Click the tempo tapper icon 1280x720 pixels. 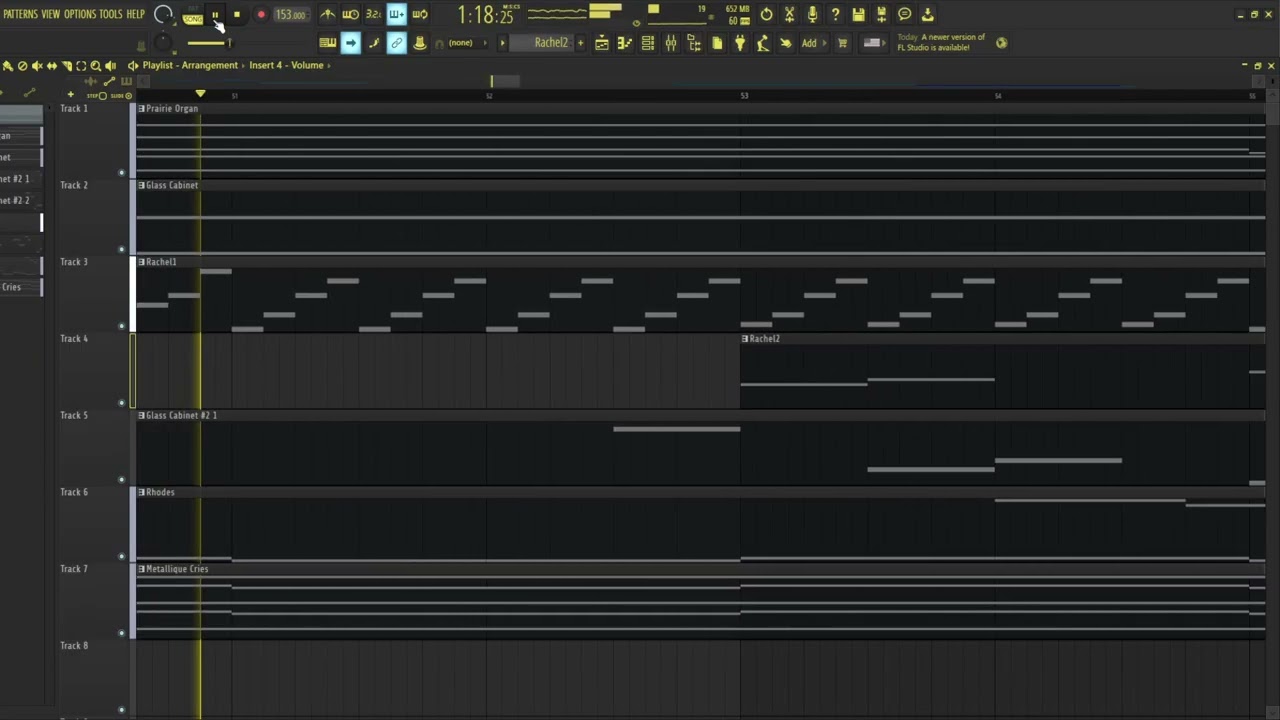(x=763, y=43)
